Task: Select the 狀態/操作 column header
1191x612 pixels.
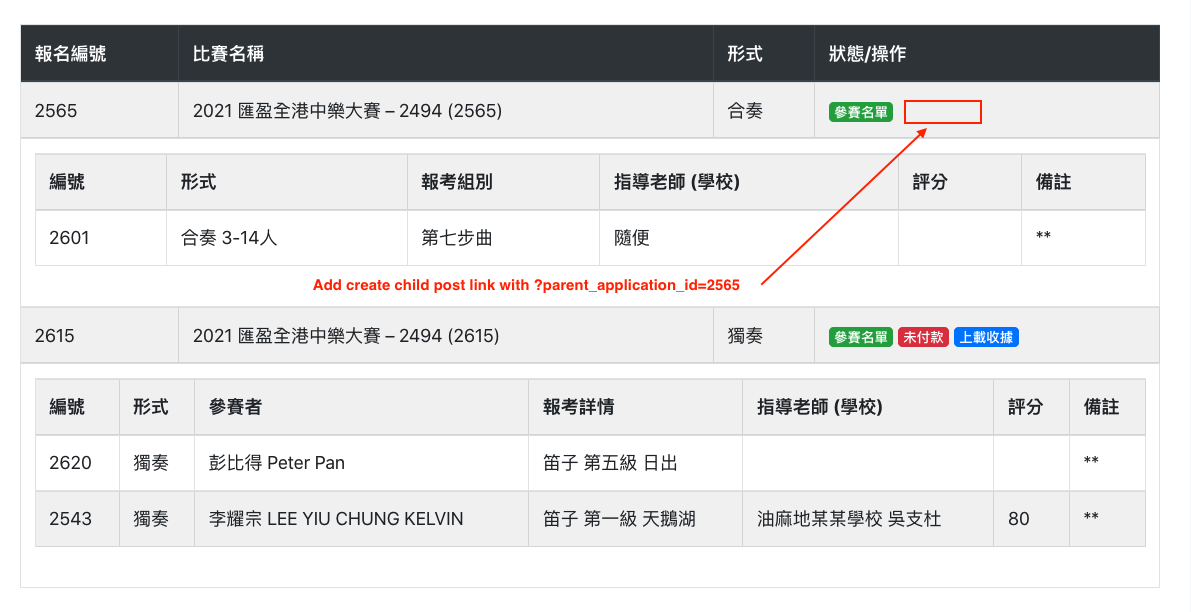Action: pos(867,54)
